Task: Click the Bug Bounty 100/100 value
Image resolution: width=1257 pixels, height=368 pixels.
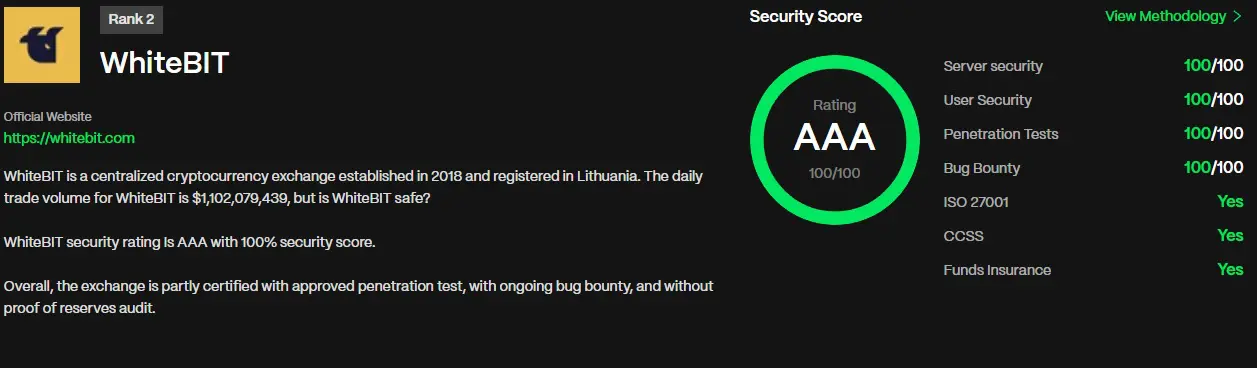Action: (1213, 168)
